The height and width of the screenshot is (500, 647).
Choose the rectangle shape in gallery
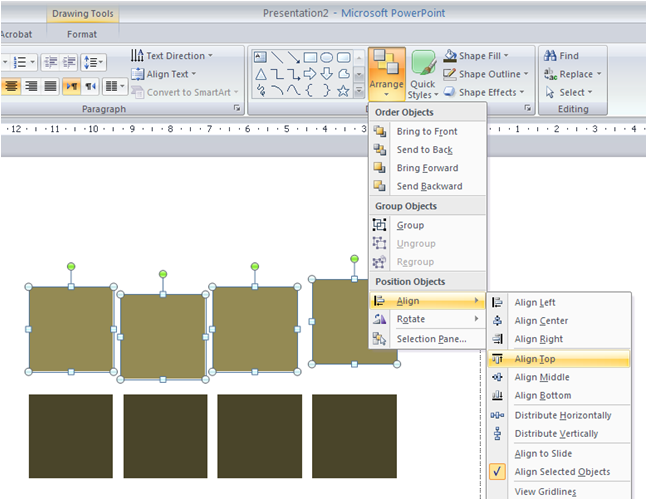tap(310, 57)
